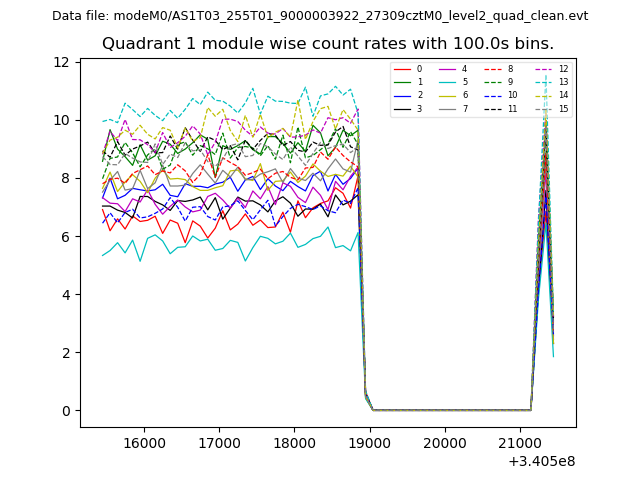Click the y-axis tick label 0
640x480 pixels.
point(64,411)
